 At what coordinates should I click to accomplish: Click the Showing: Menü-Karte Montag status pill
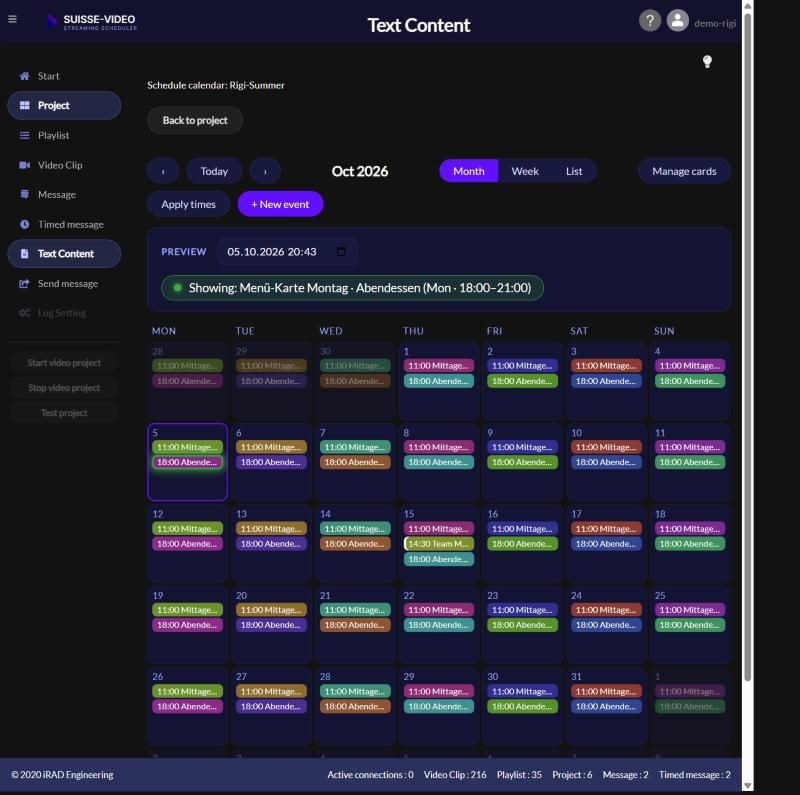[352, 288]
